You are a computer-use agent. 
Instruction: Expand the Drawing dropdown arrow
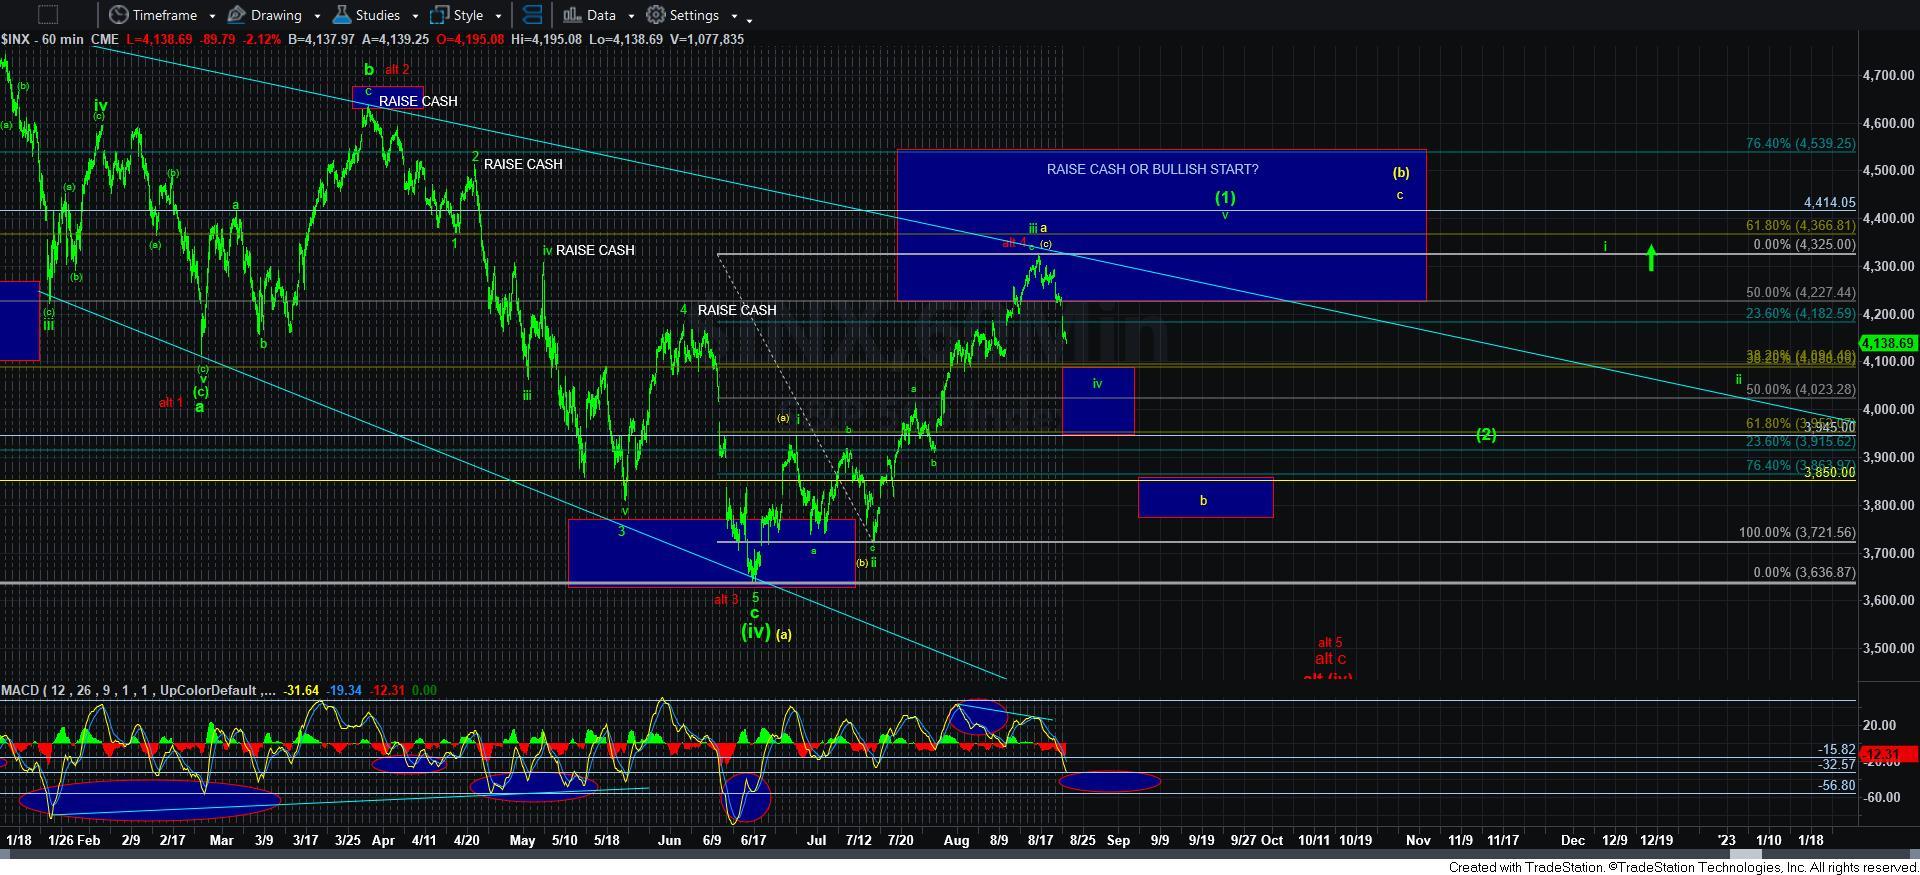317,17
